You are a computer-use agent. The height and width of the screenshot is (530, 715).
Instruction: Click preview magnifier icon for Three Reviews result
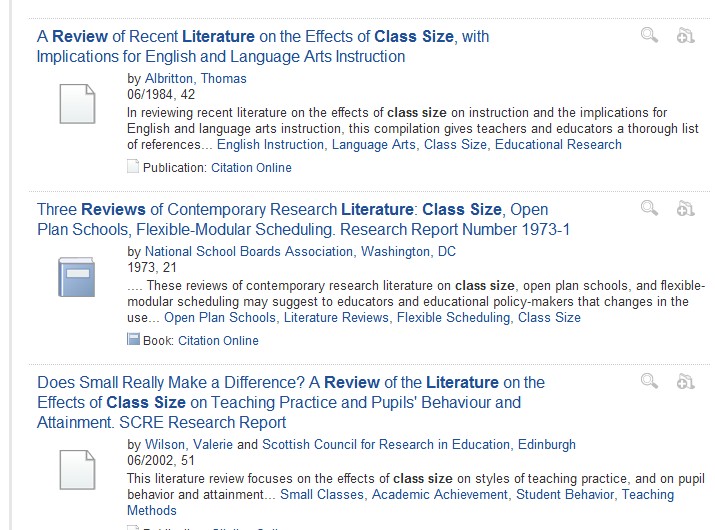(650, 209)
